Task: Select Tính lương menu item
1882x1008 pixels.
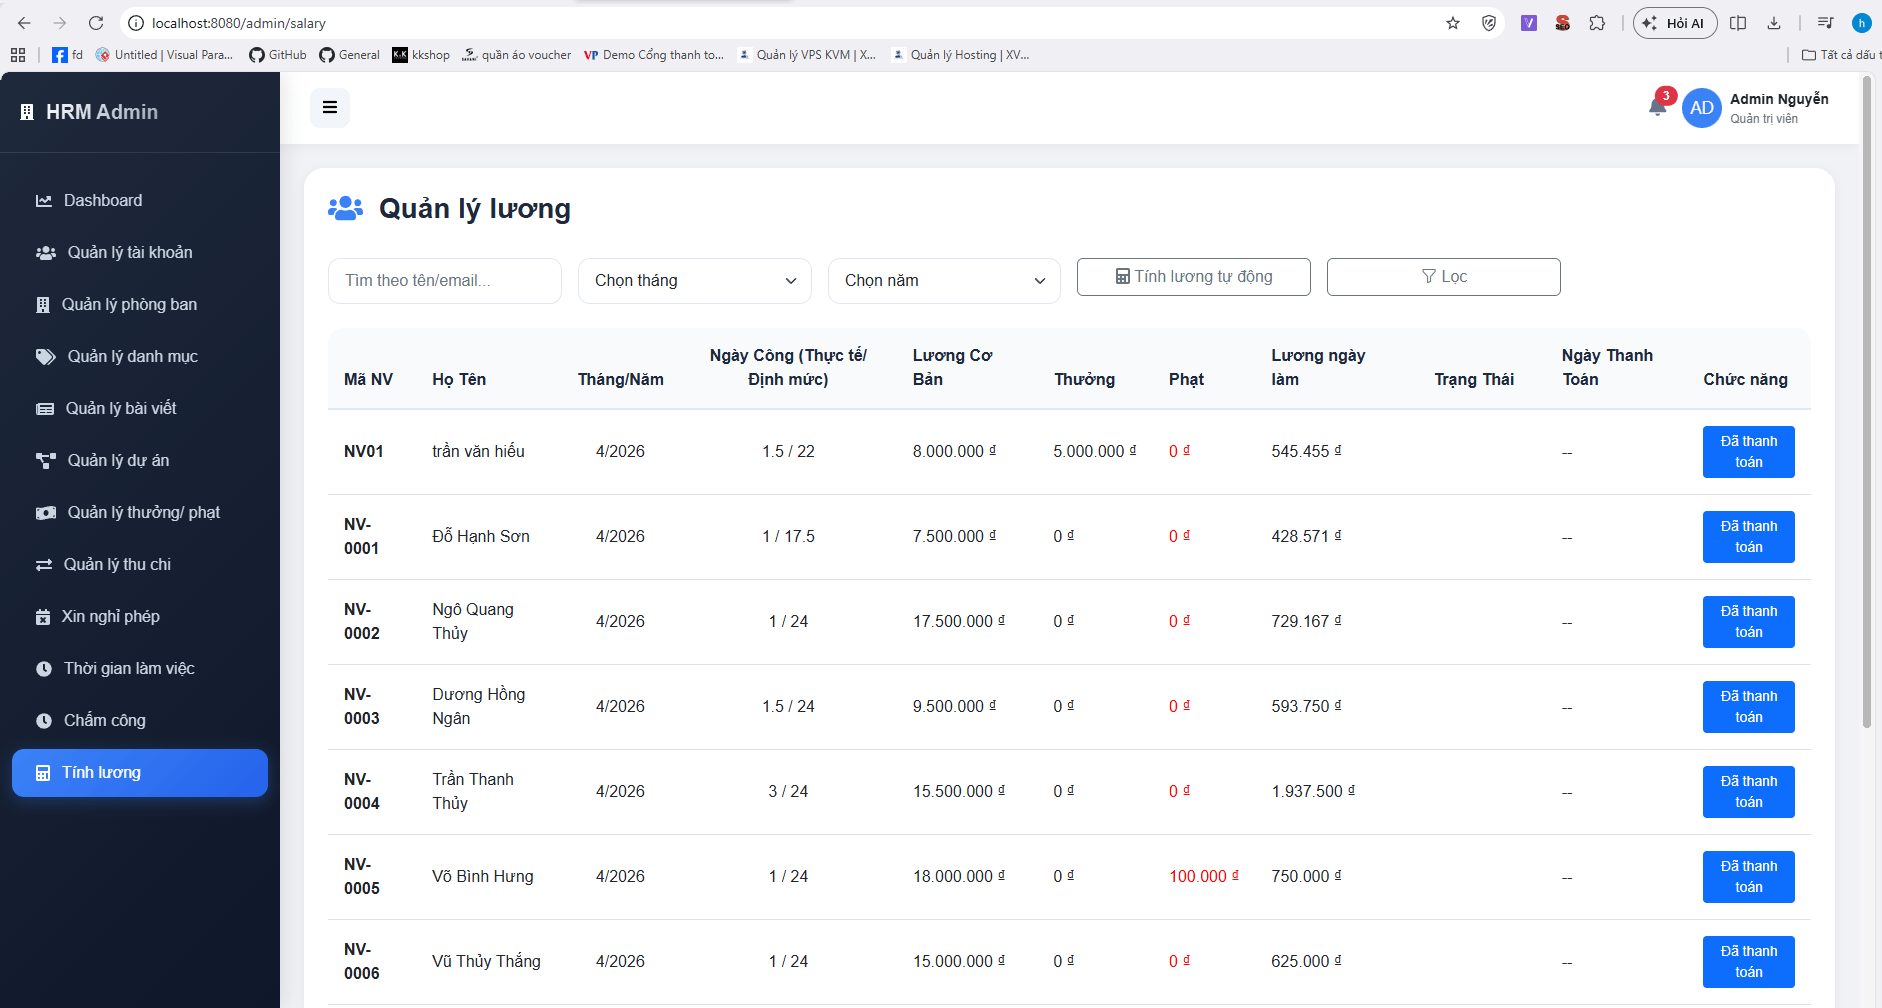Action: pos(140,773)
